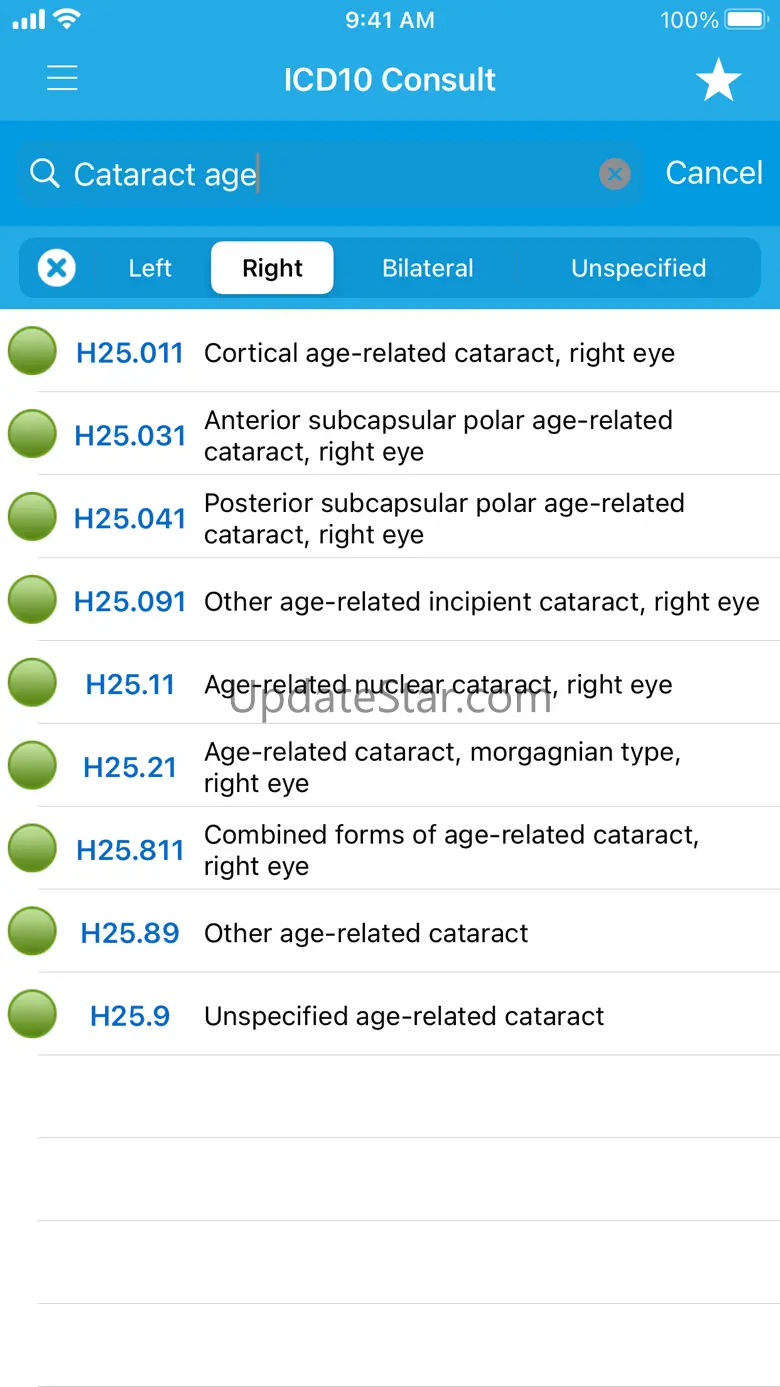Select Age-related nuclear cataract, right eye
Viewport: 780px width, 1387px height.
coord(438,685)
